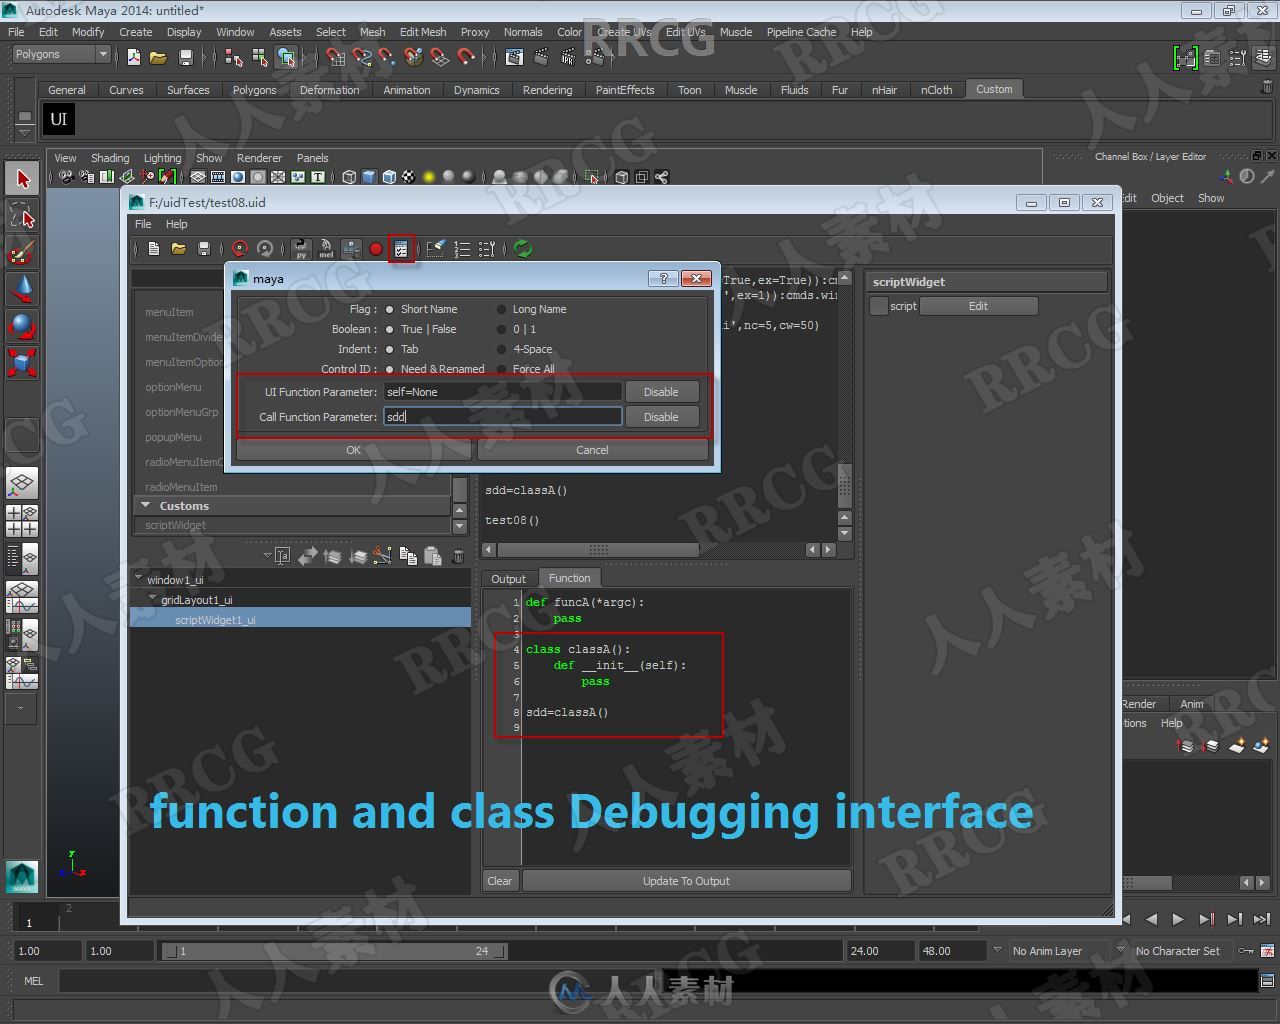Click the help question button in maya dialog
Image resolution: width=1280 pixels, height=1024 pixels.
point(662,278)
